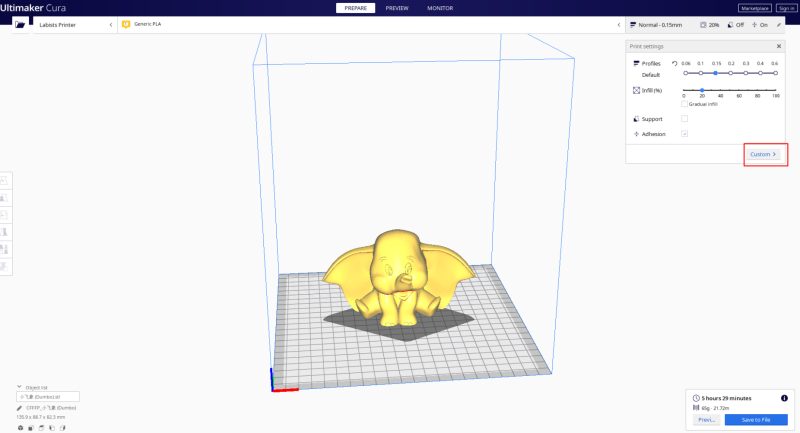Open Custom print settings
Screen dimensions: 800x433
(x=763, y=154)
